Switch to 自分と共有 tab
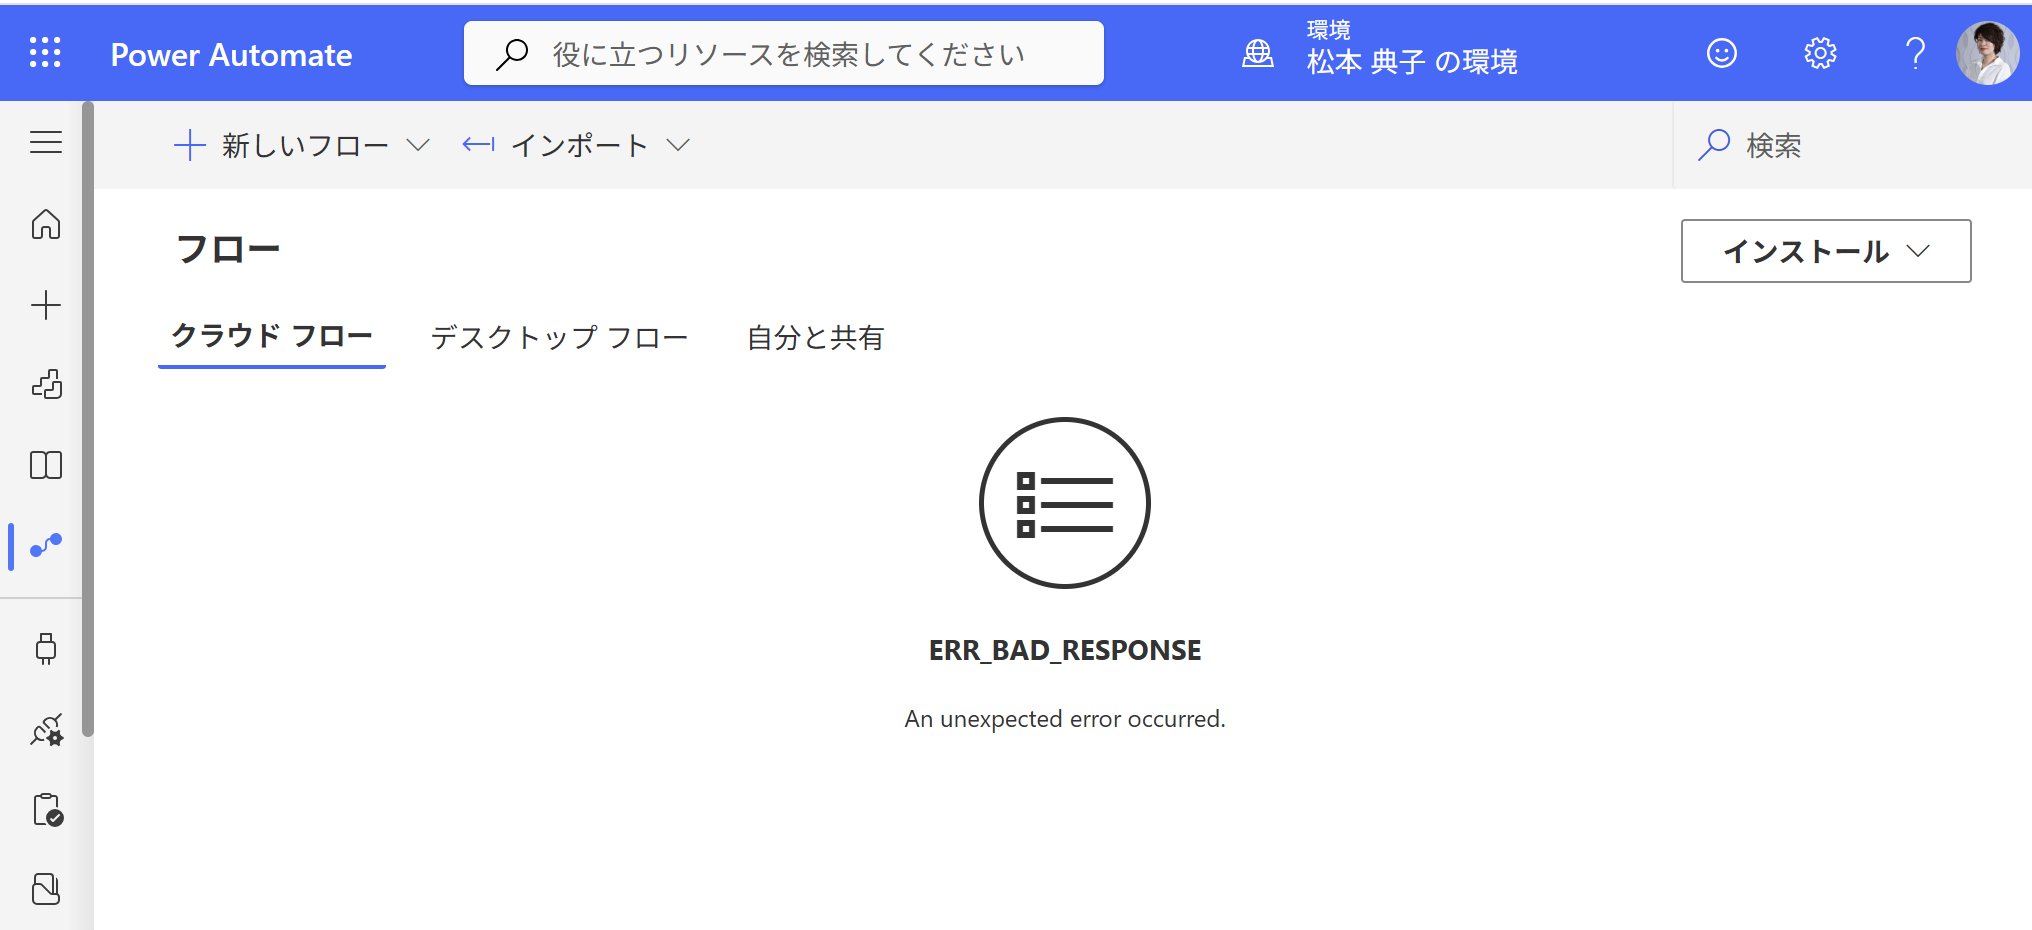The width and height of the screenshot is (2032, 930). point(815,338)
